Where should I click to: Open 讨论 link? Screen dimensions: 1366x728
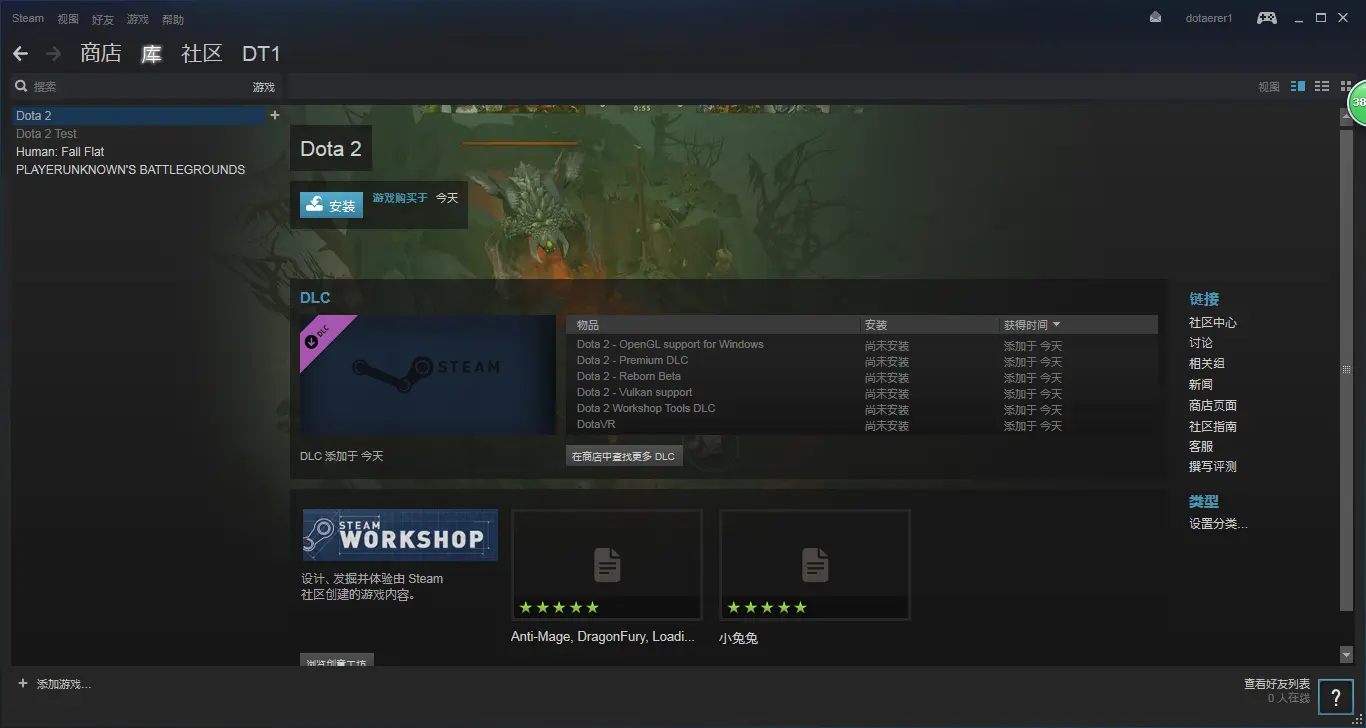pyautogui.click(x=1201, y=343)
